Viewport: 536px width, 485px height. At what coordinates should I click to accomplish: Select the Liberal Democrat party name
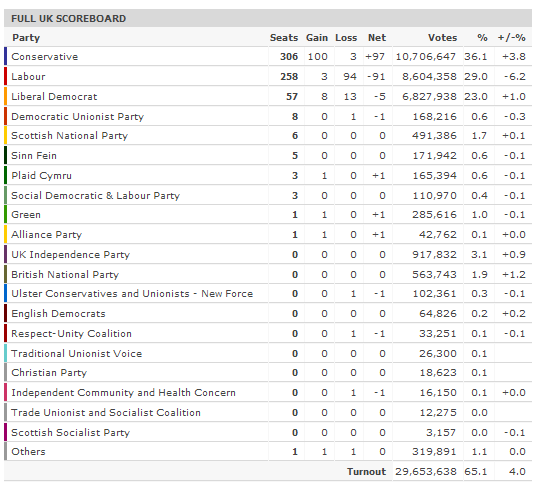54,97
